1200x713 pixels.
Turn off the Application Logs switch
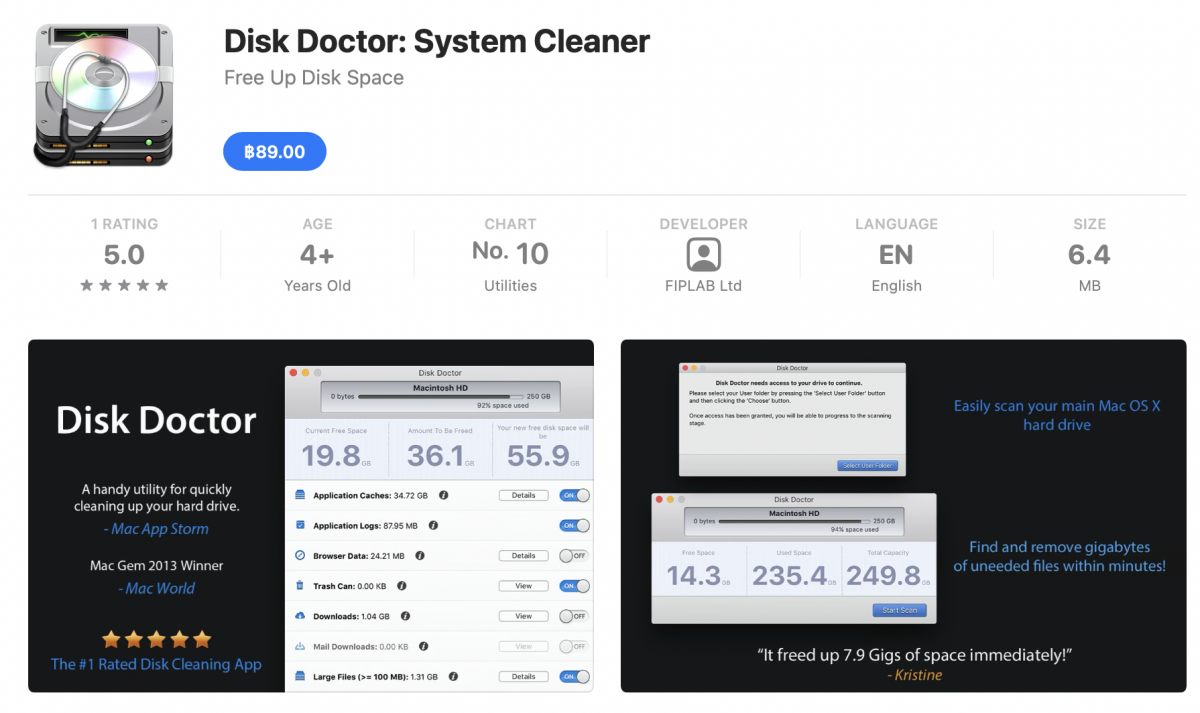574,525
